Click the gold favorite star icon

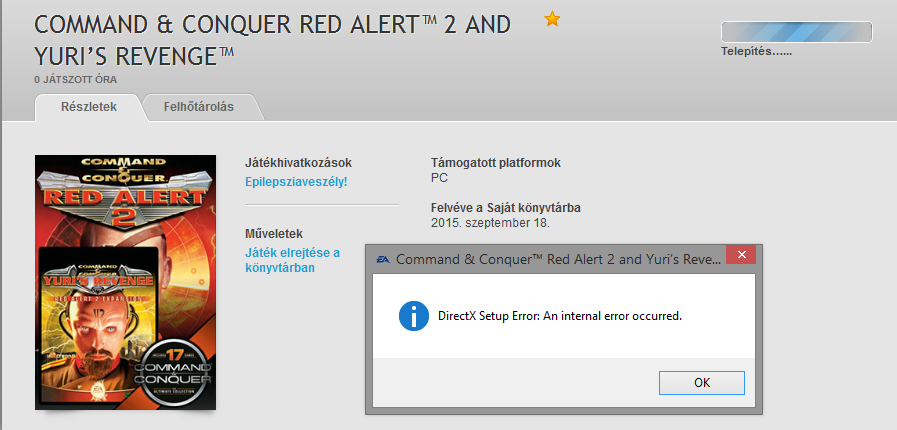point(552,19)
